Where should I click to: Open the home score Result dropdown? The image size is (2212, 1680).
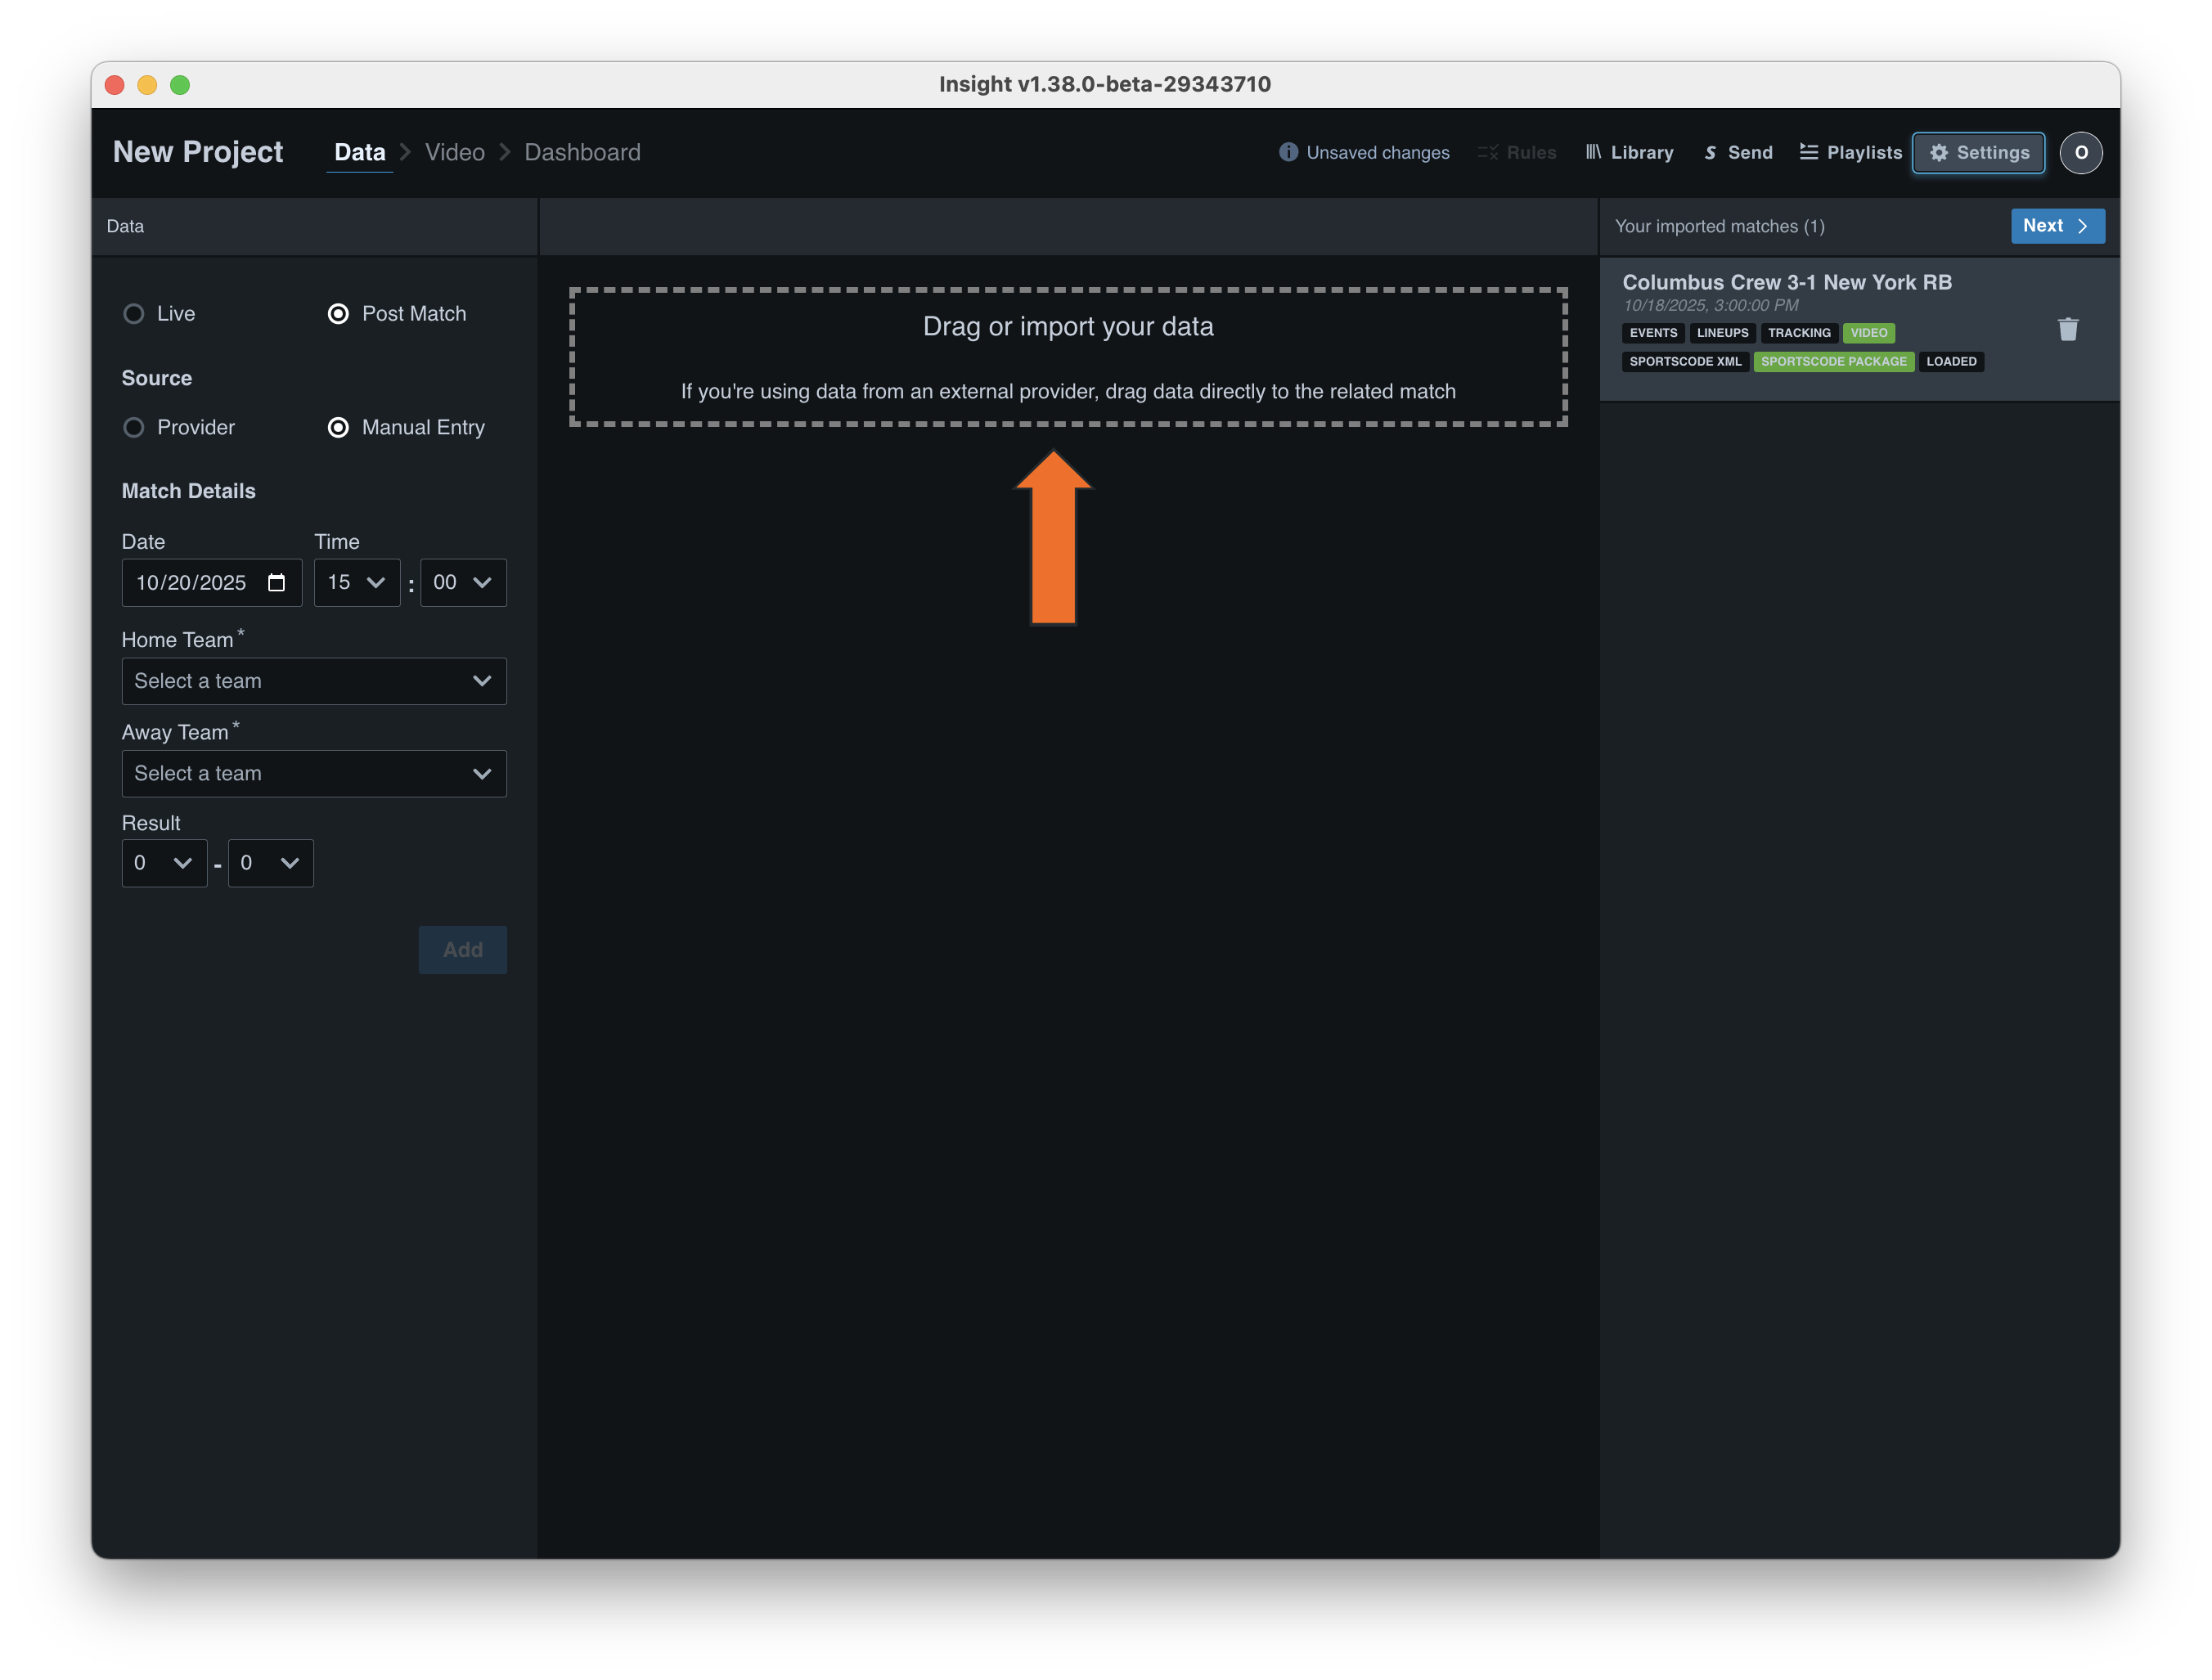pos(164,863)
